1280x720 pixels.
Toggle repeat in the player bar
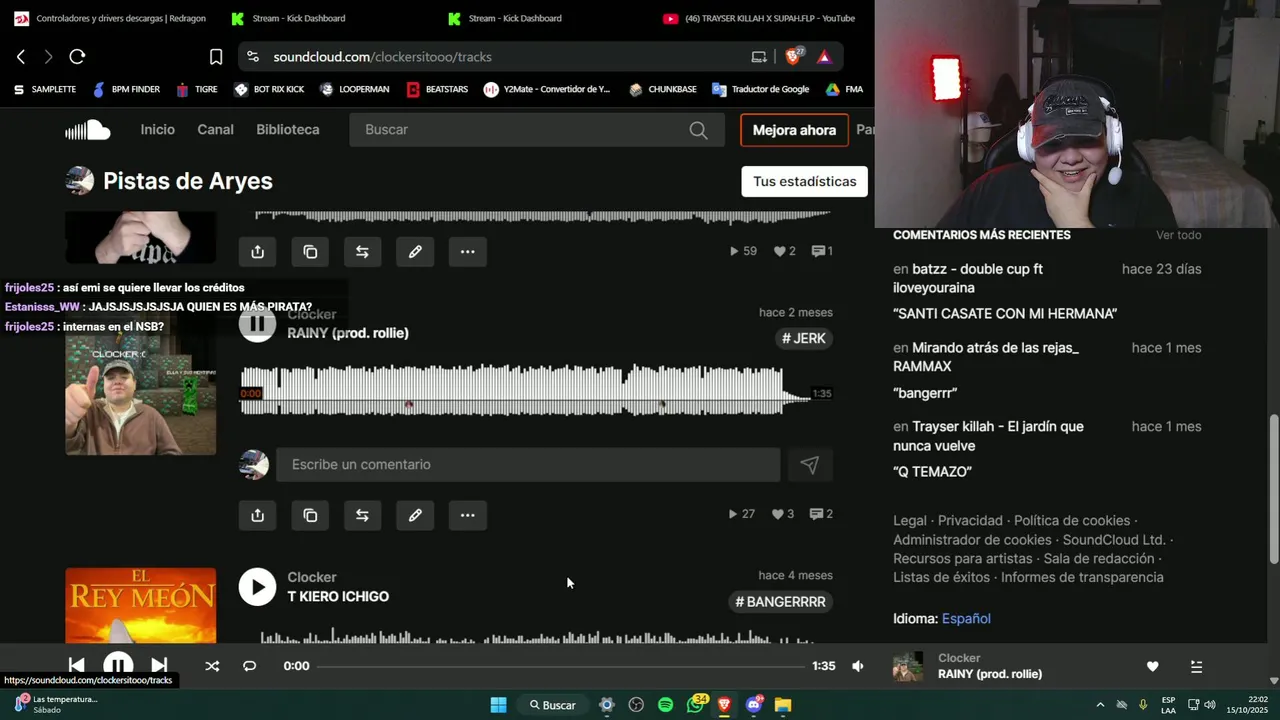(250, 666)
